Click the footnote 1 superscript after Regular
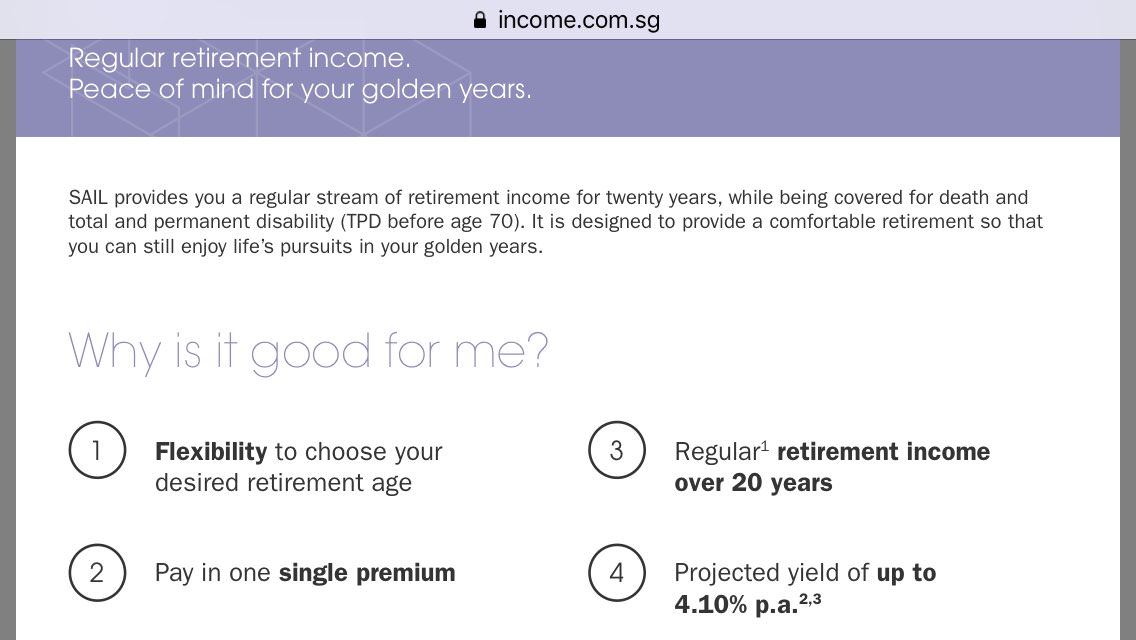 point(764,444)
